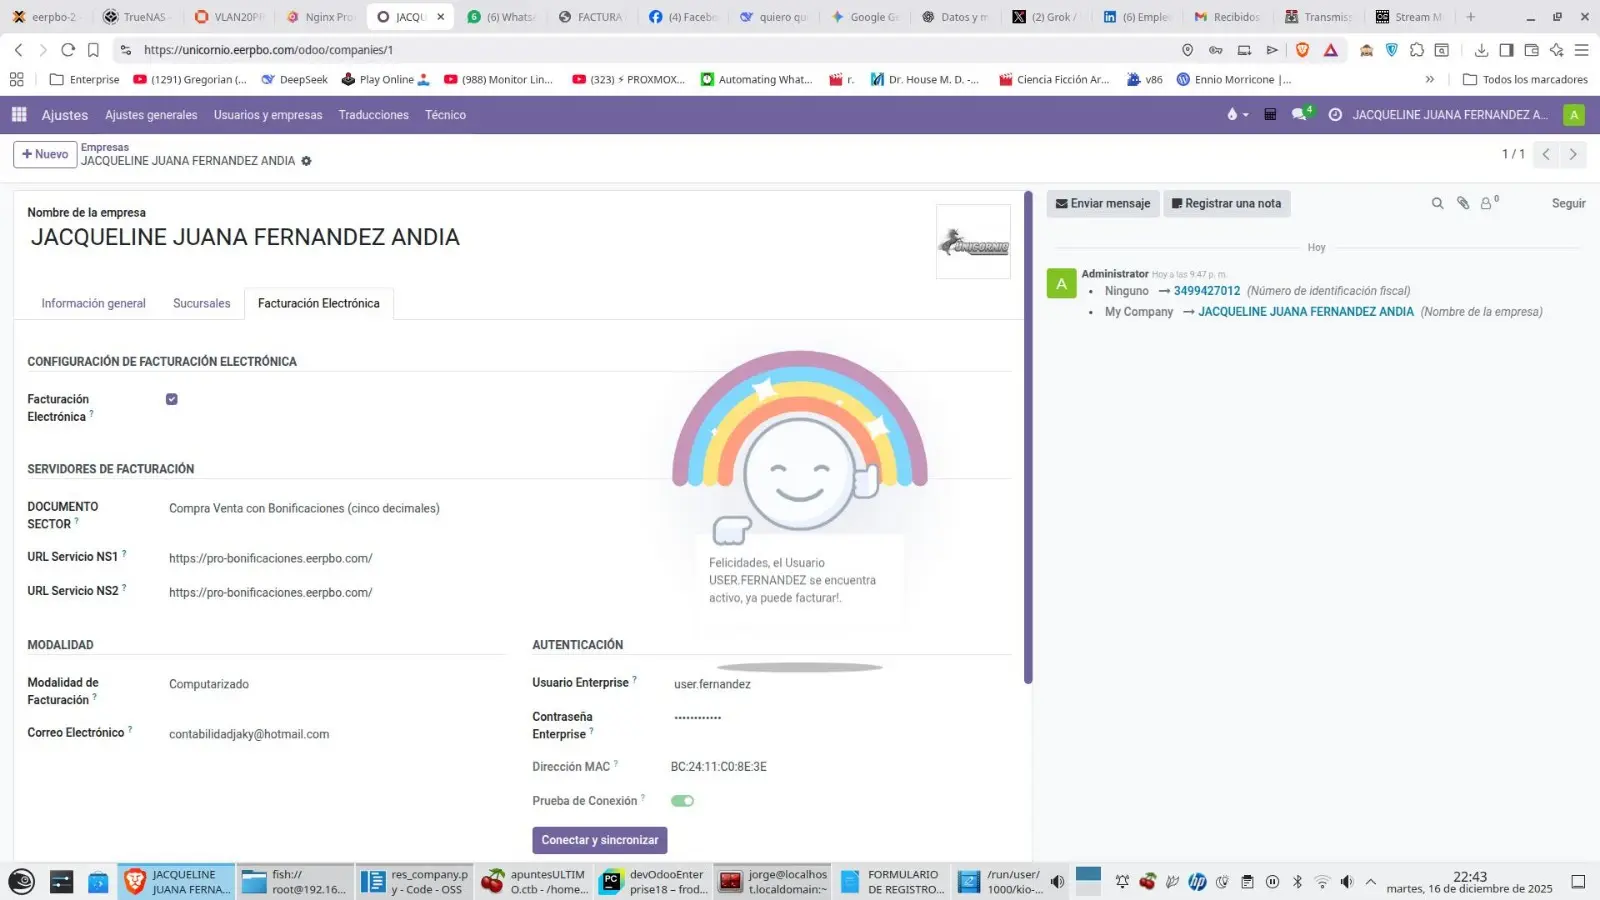Open the activities clock icon

pyautogui.click(x=1334, y=115)
